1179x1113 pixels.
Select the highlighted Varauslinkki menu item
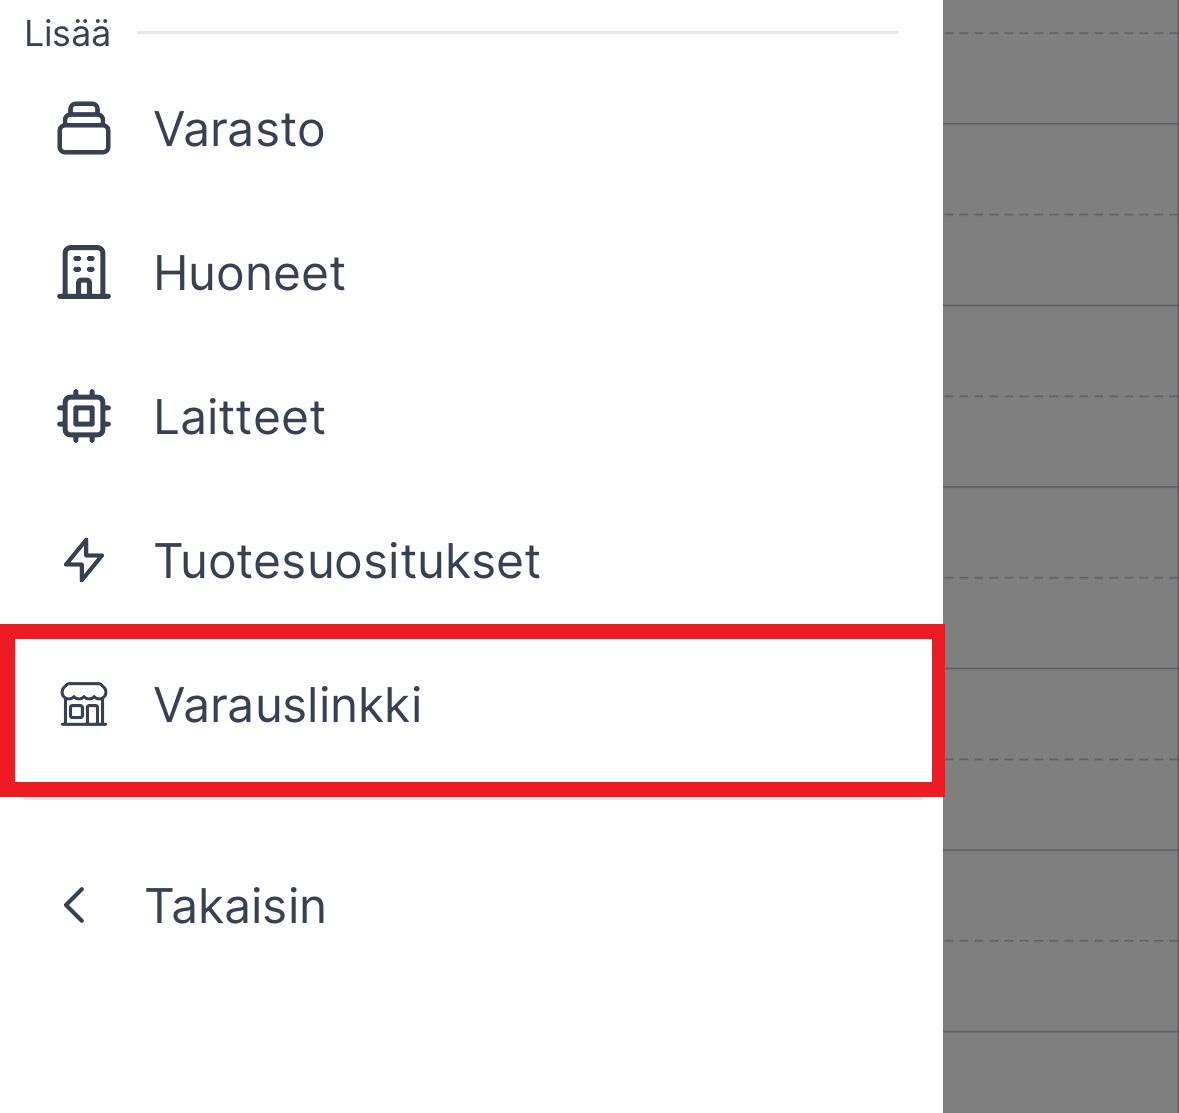click(x=288, y=707)
